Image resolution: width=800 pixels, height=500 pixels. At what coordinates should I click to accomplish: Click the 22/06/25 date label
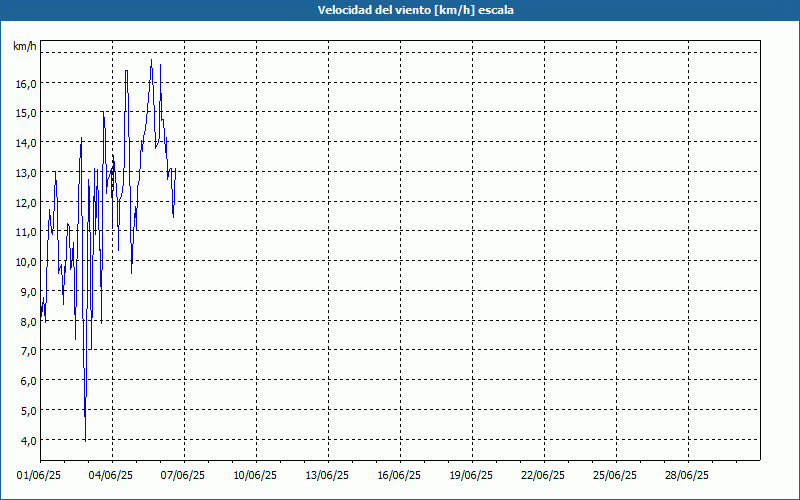[543, 476]
